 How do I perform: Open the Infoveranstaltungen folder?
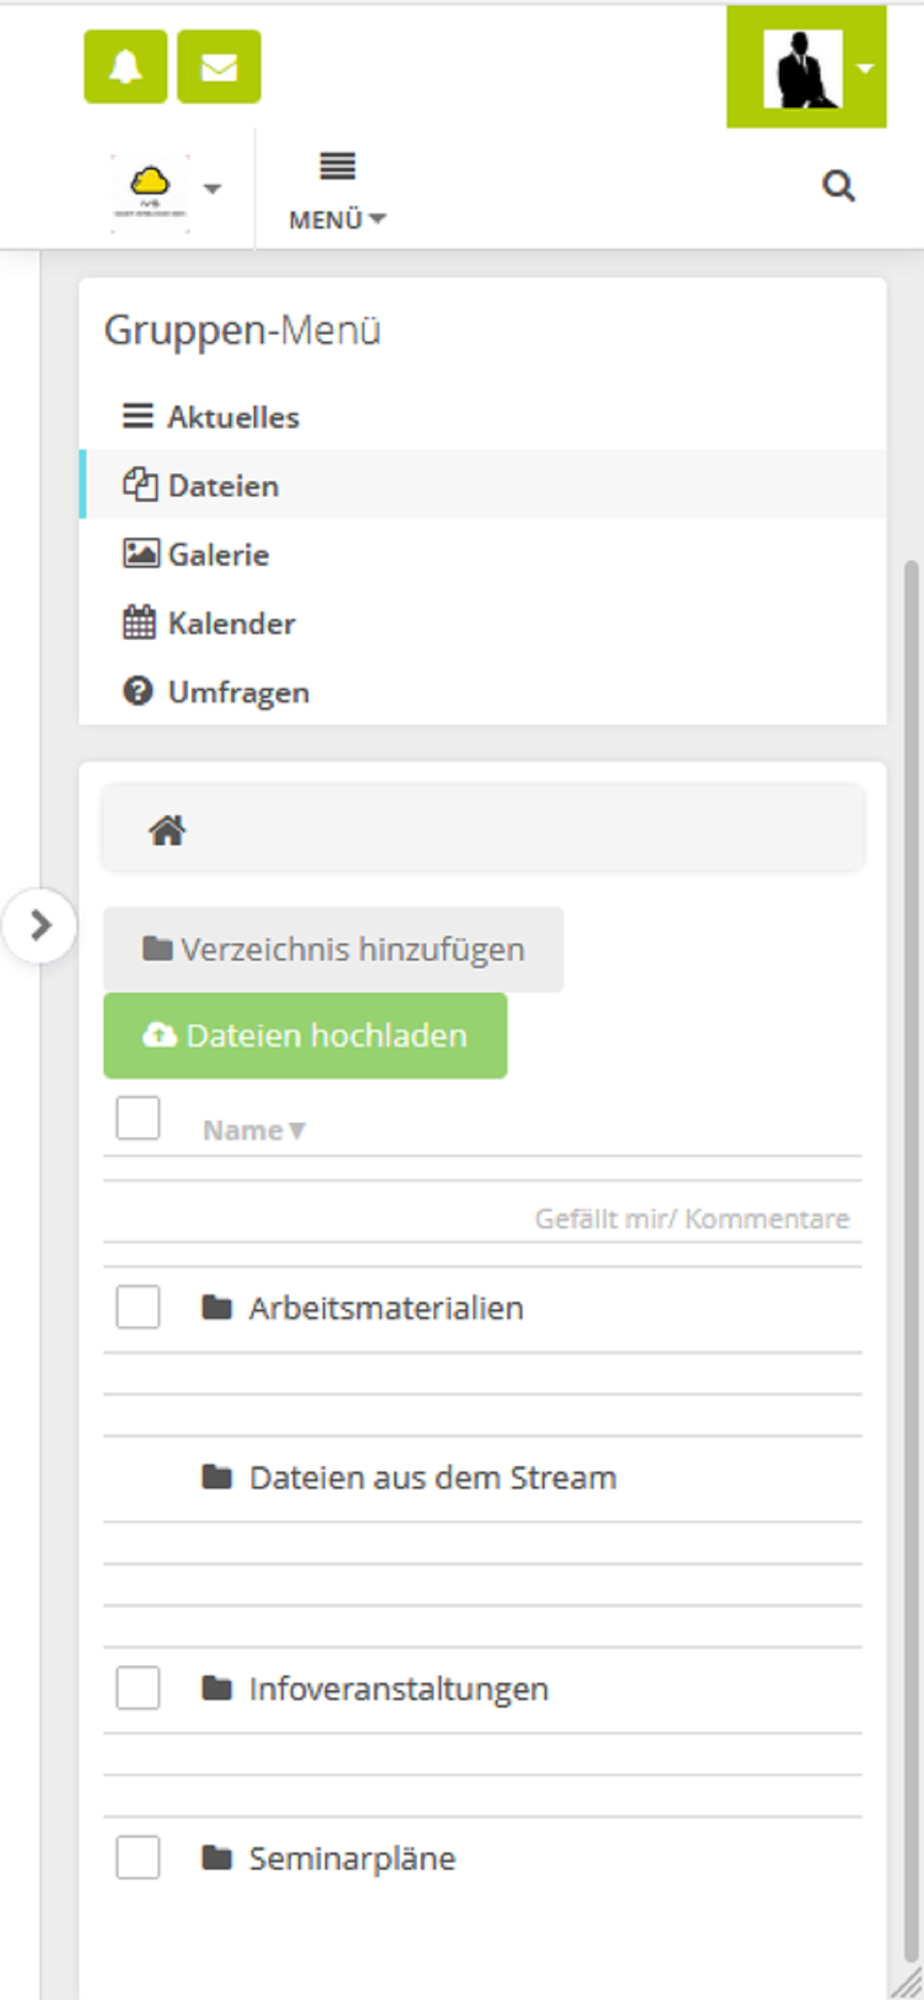(398, 1688)
